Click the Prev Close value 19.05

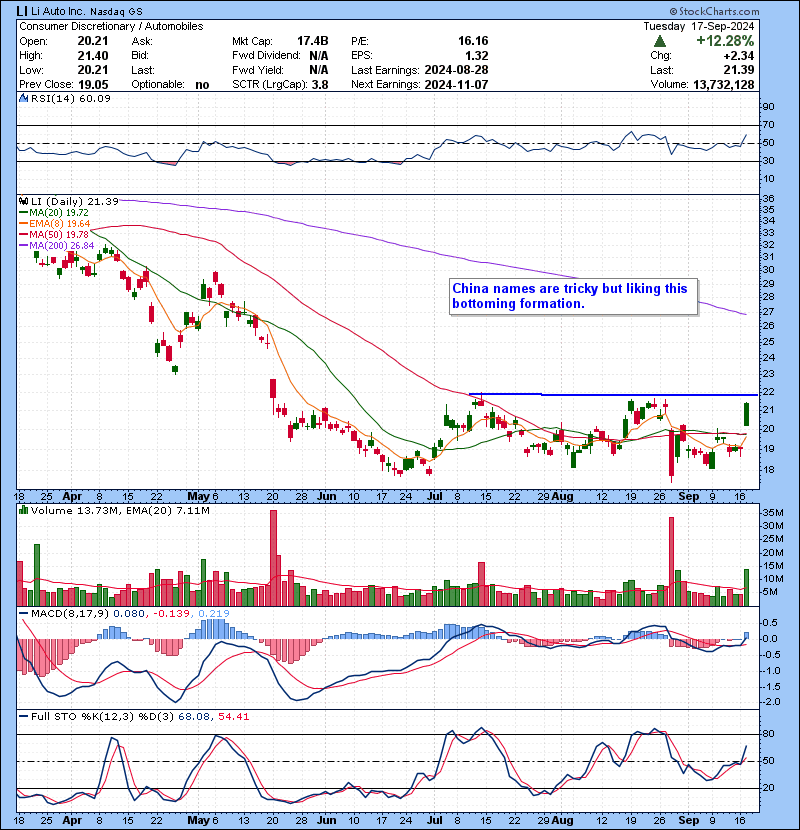[93, 85]
